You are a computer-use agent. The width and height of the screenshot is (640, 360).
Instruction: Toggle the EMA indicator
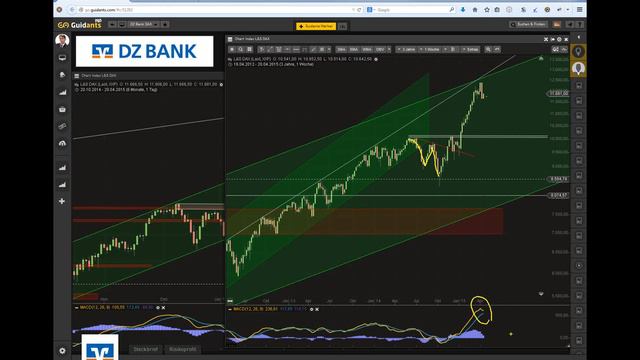[x=354, y=49]
